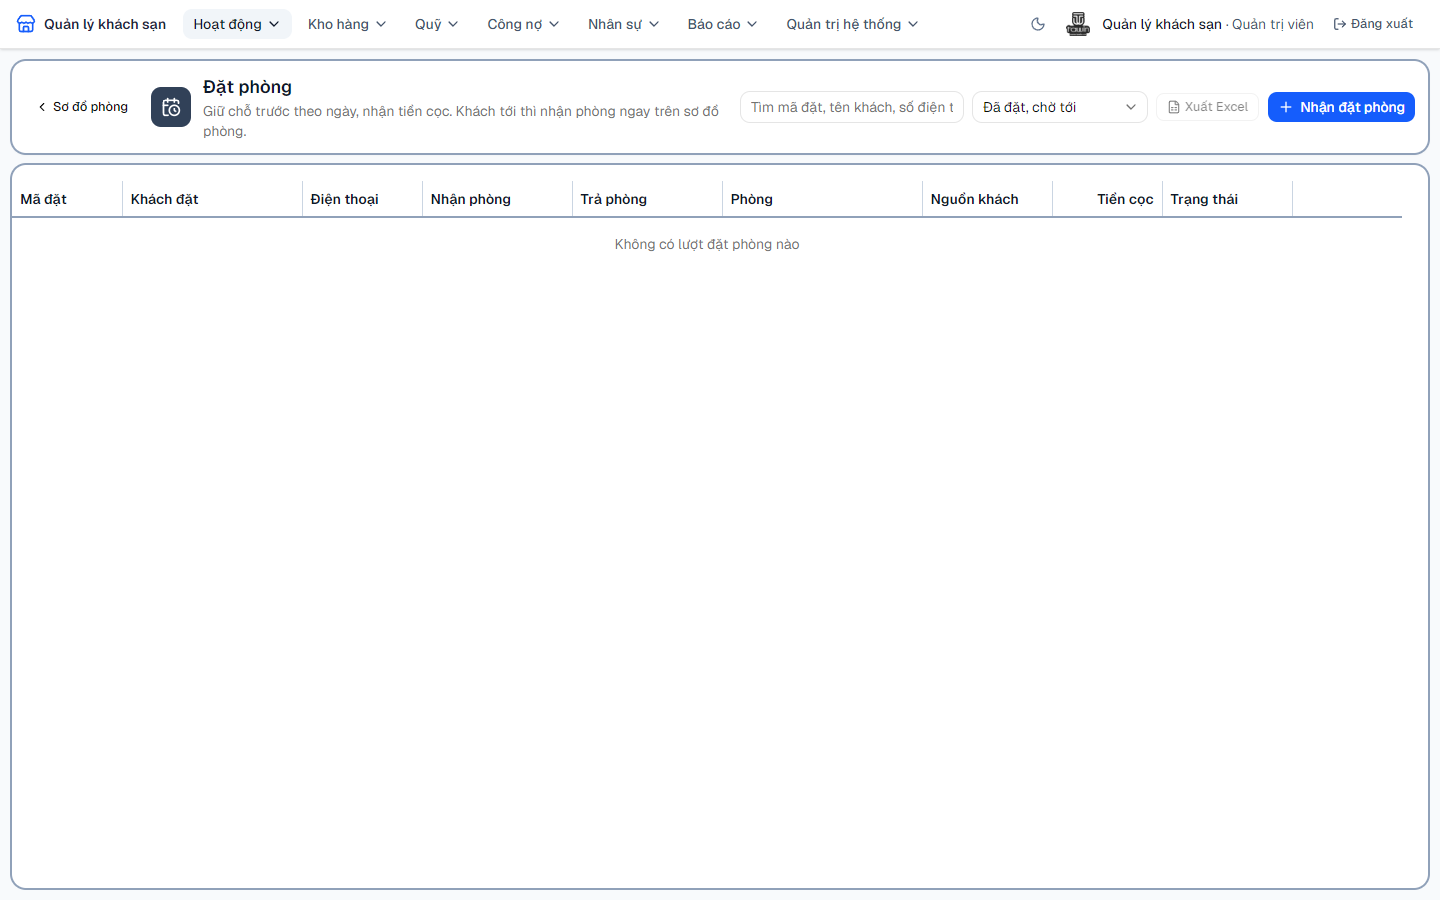The height and width of the screenshot is (900, 1440).
Task: Click the Xuất Excel button
Action: (1208, 107)
